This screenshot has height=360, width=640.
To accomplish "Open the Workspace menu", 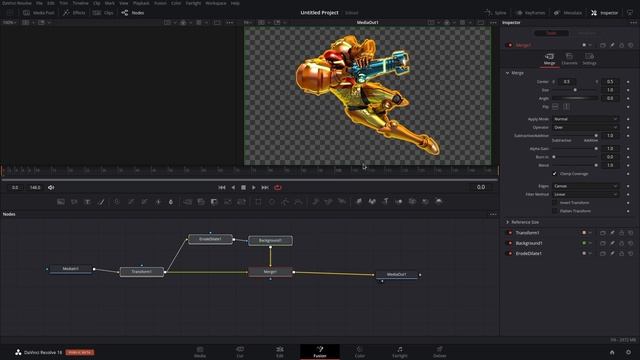I will (x=216, y=3).
